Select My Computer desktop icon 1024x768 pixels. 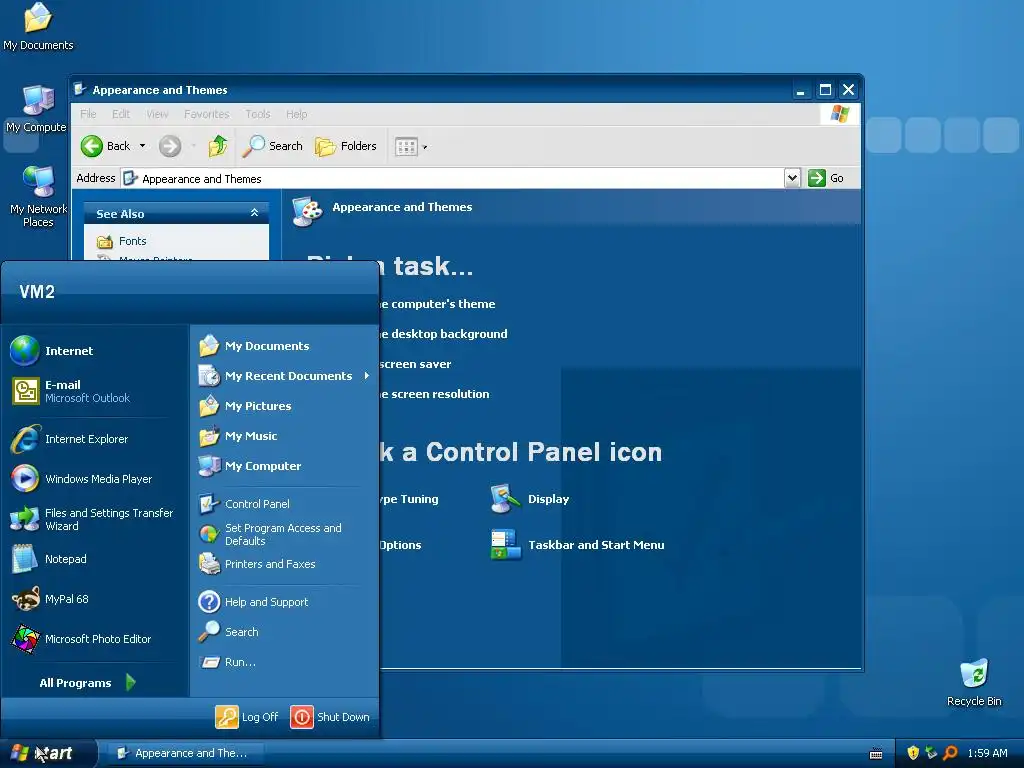pos(37,109)
